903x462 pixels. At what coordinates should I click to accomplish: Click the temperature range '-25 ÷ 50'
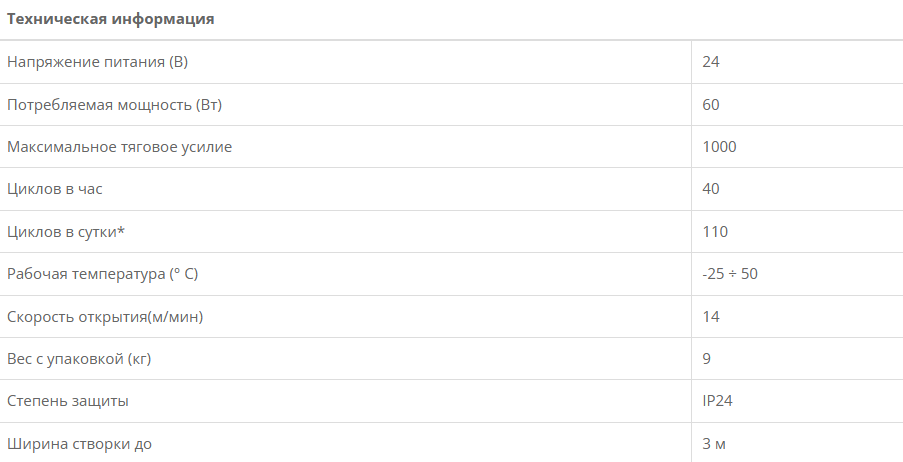point(730,274)
